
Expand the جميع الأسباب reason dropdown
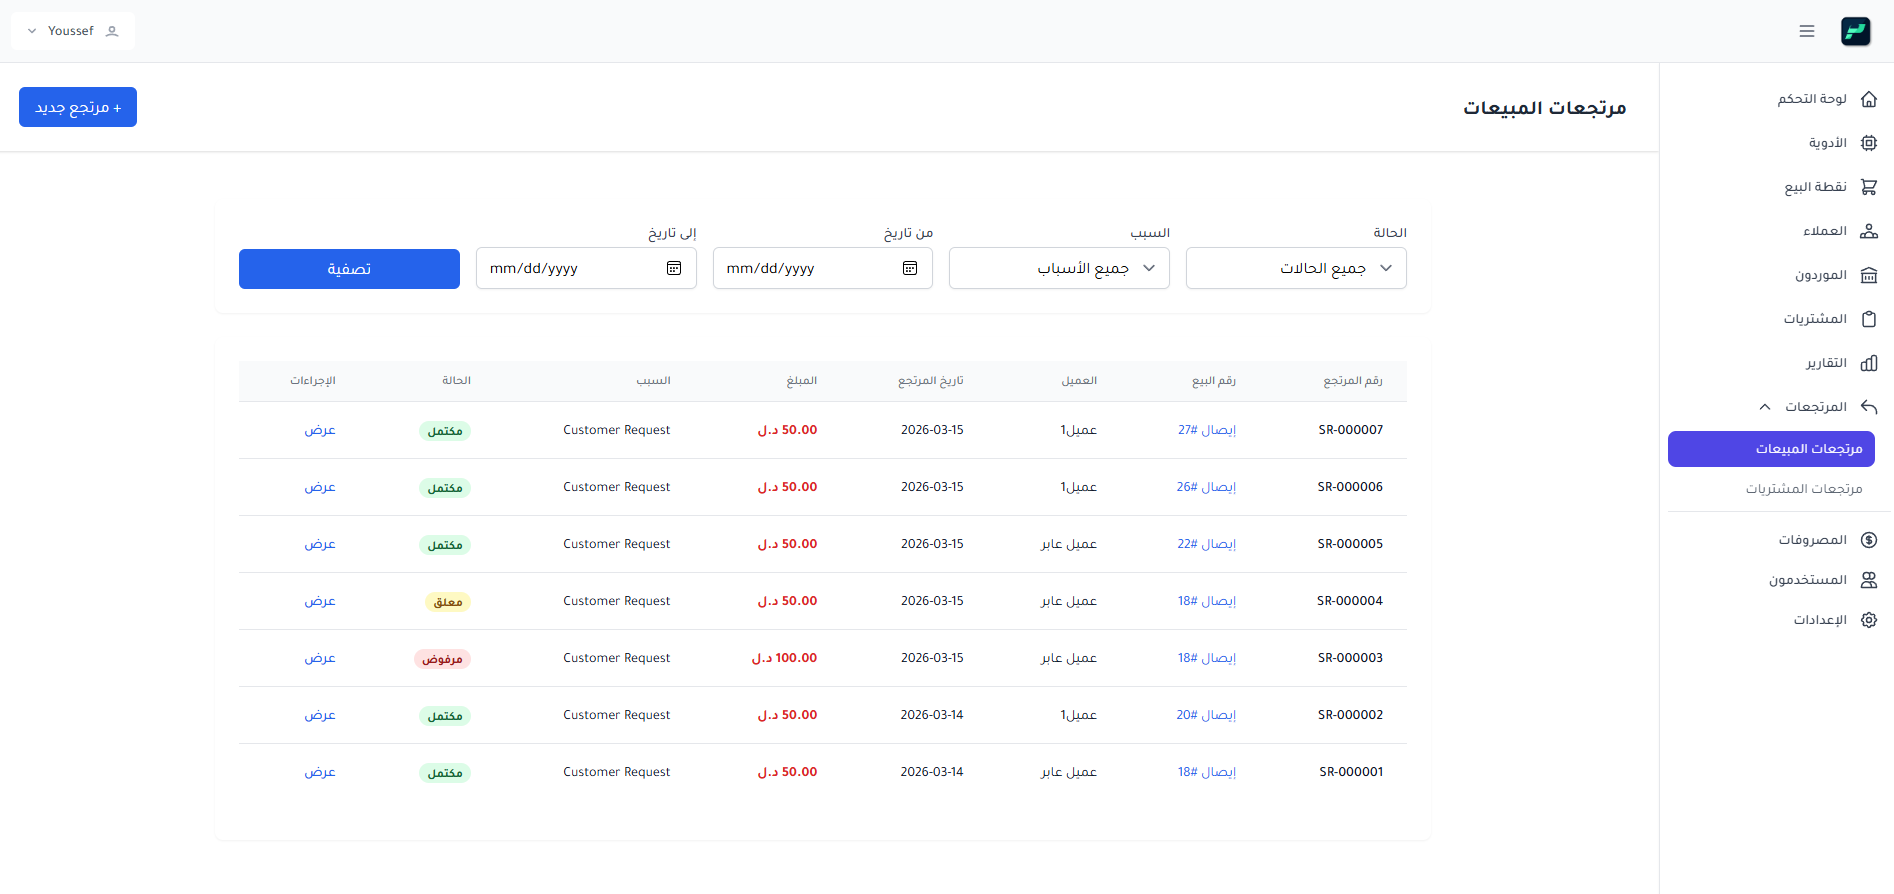[1059, 268]
